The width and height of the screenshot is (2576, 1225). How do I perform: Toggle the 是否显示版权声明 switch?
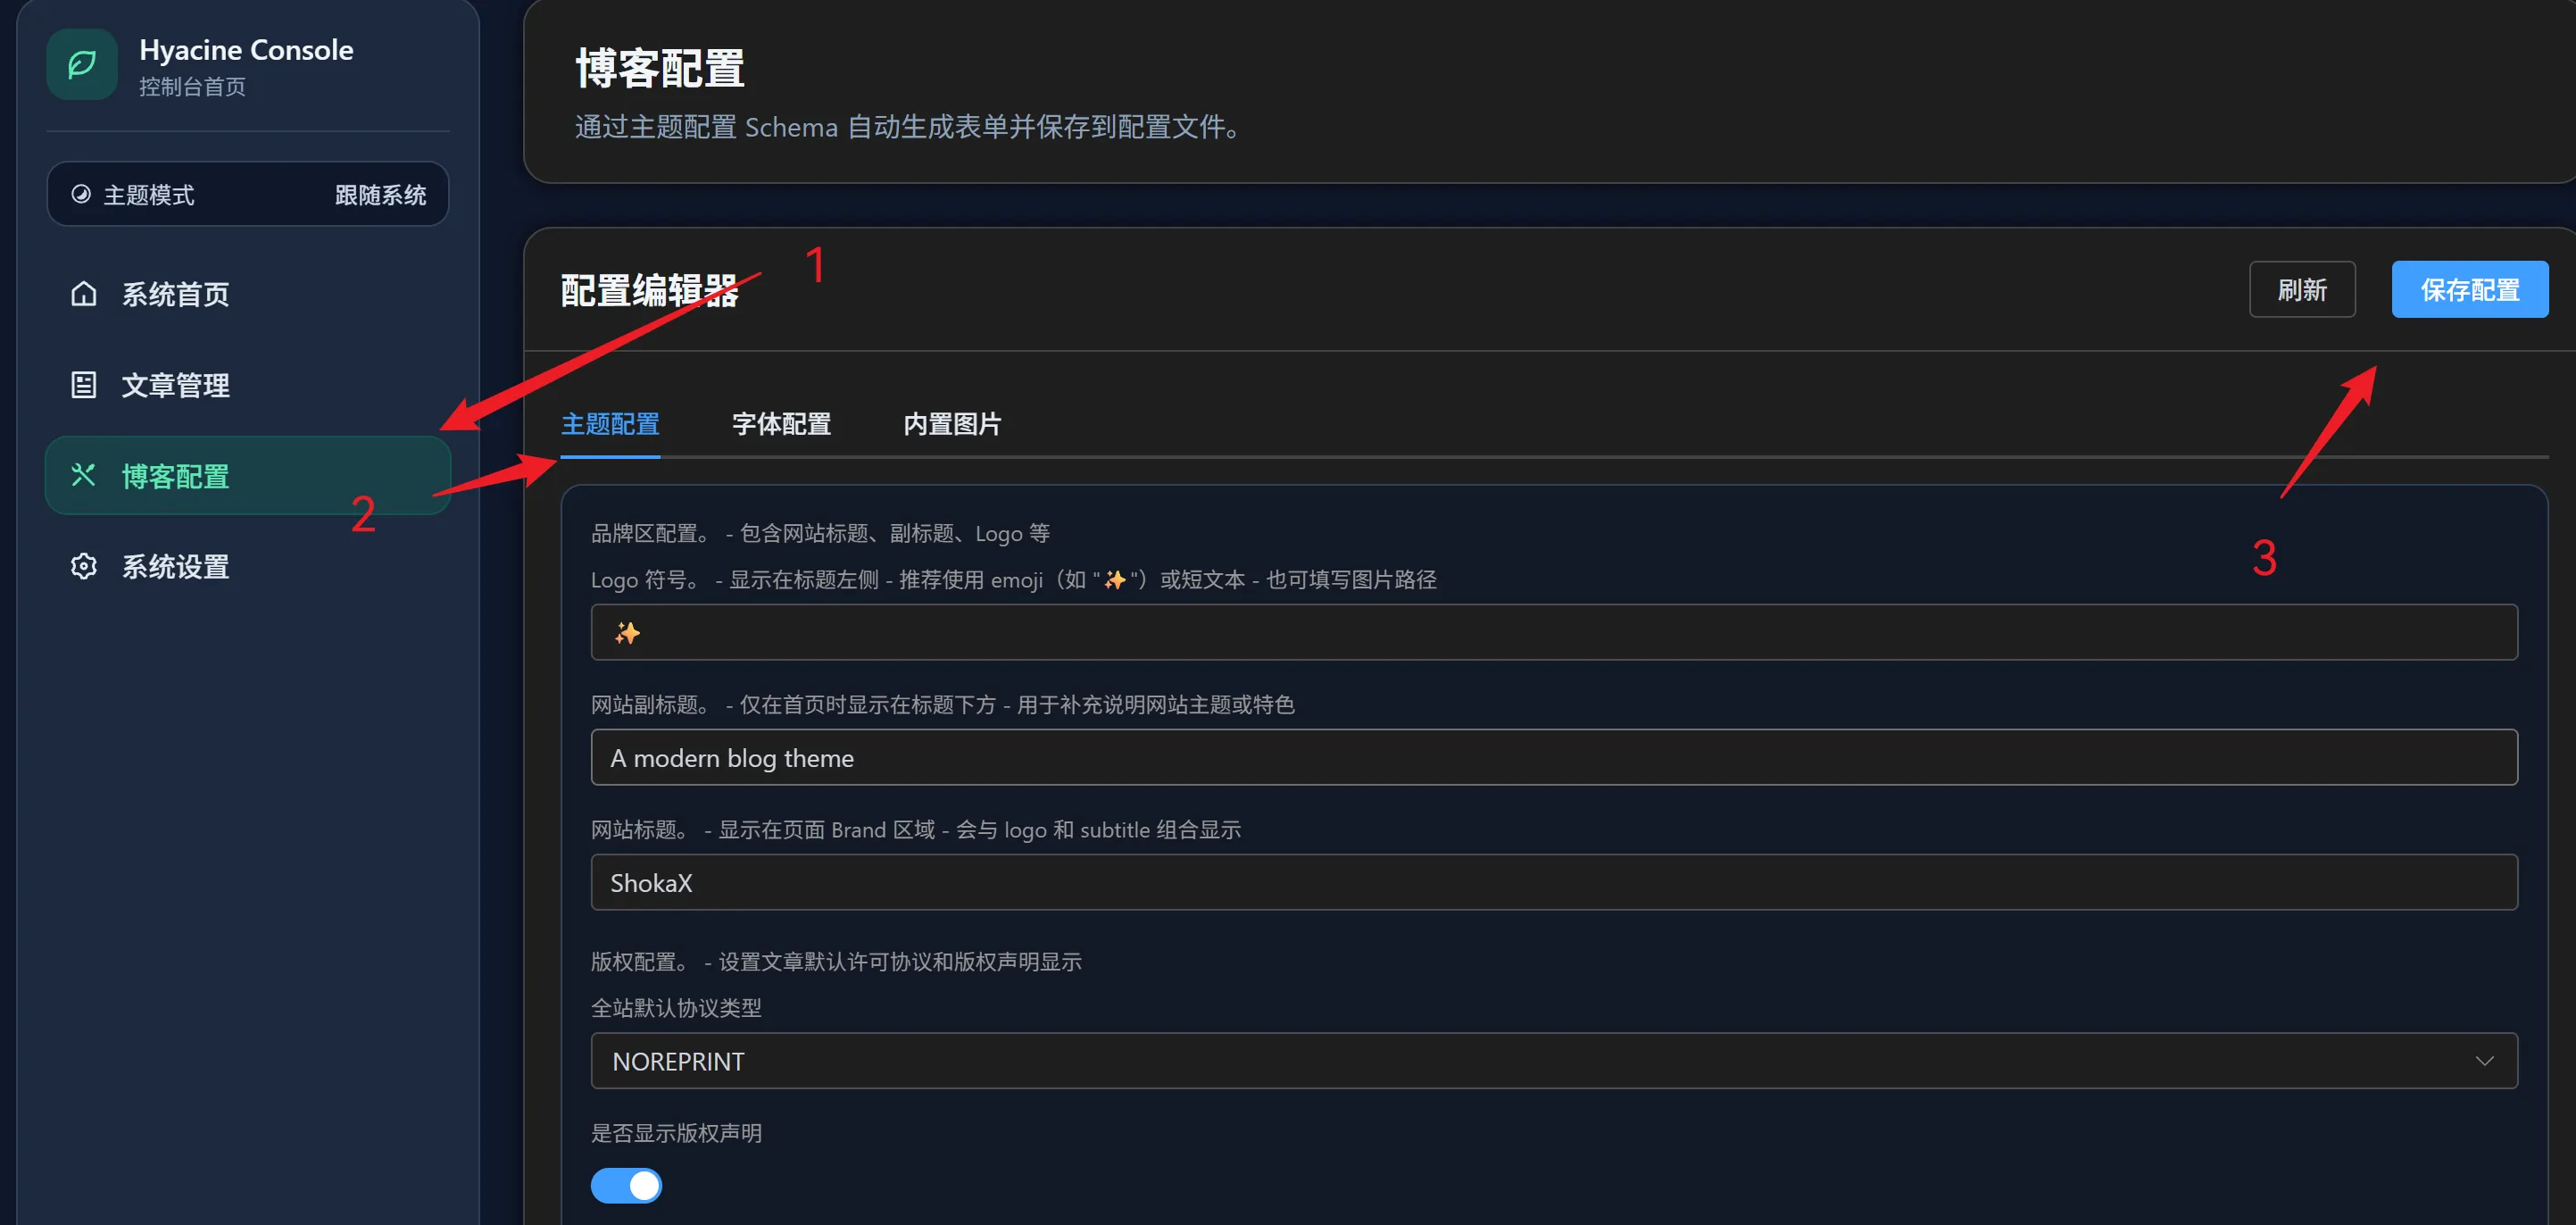click(x=626, y=1186)
